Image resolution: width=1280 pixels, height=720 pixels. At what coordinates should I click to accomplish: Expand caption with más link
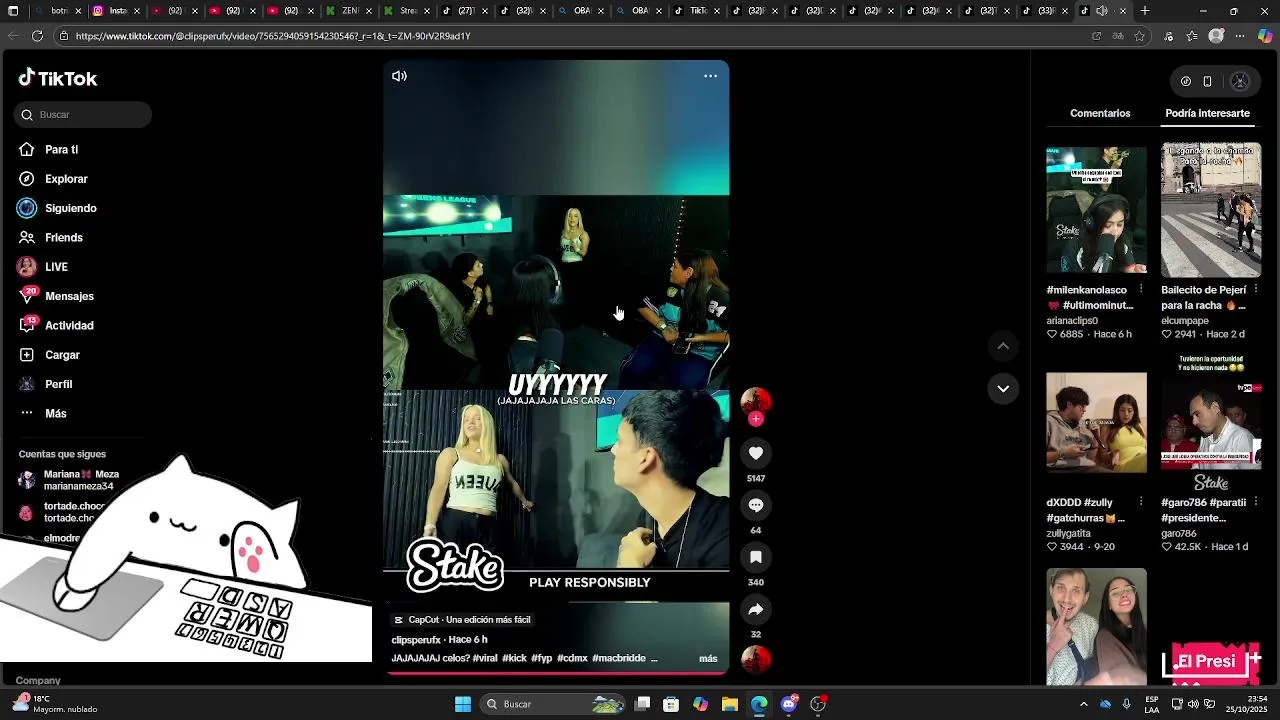pyautogui.click(x=708, y=658)
